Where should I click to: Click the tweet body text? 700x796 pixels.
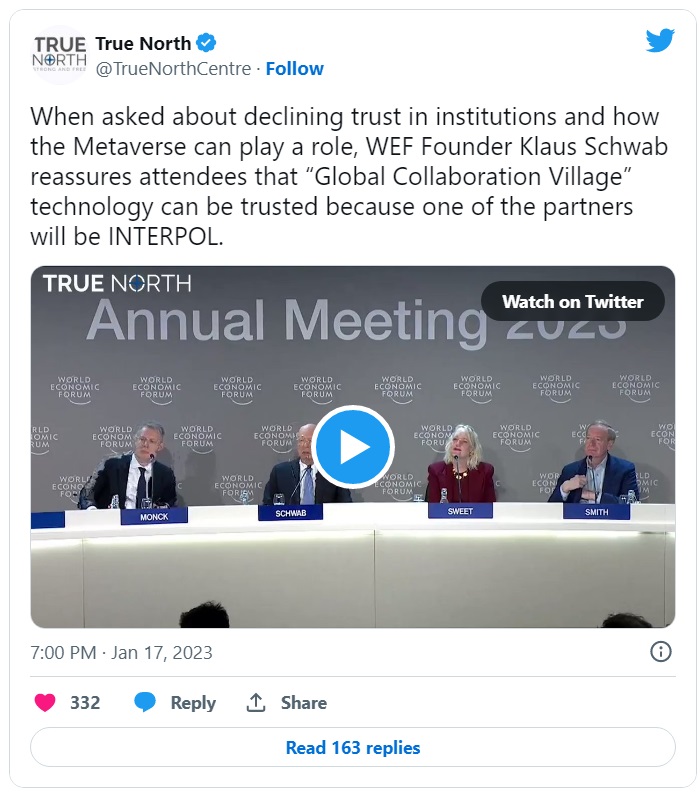349,177
